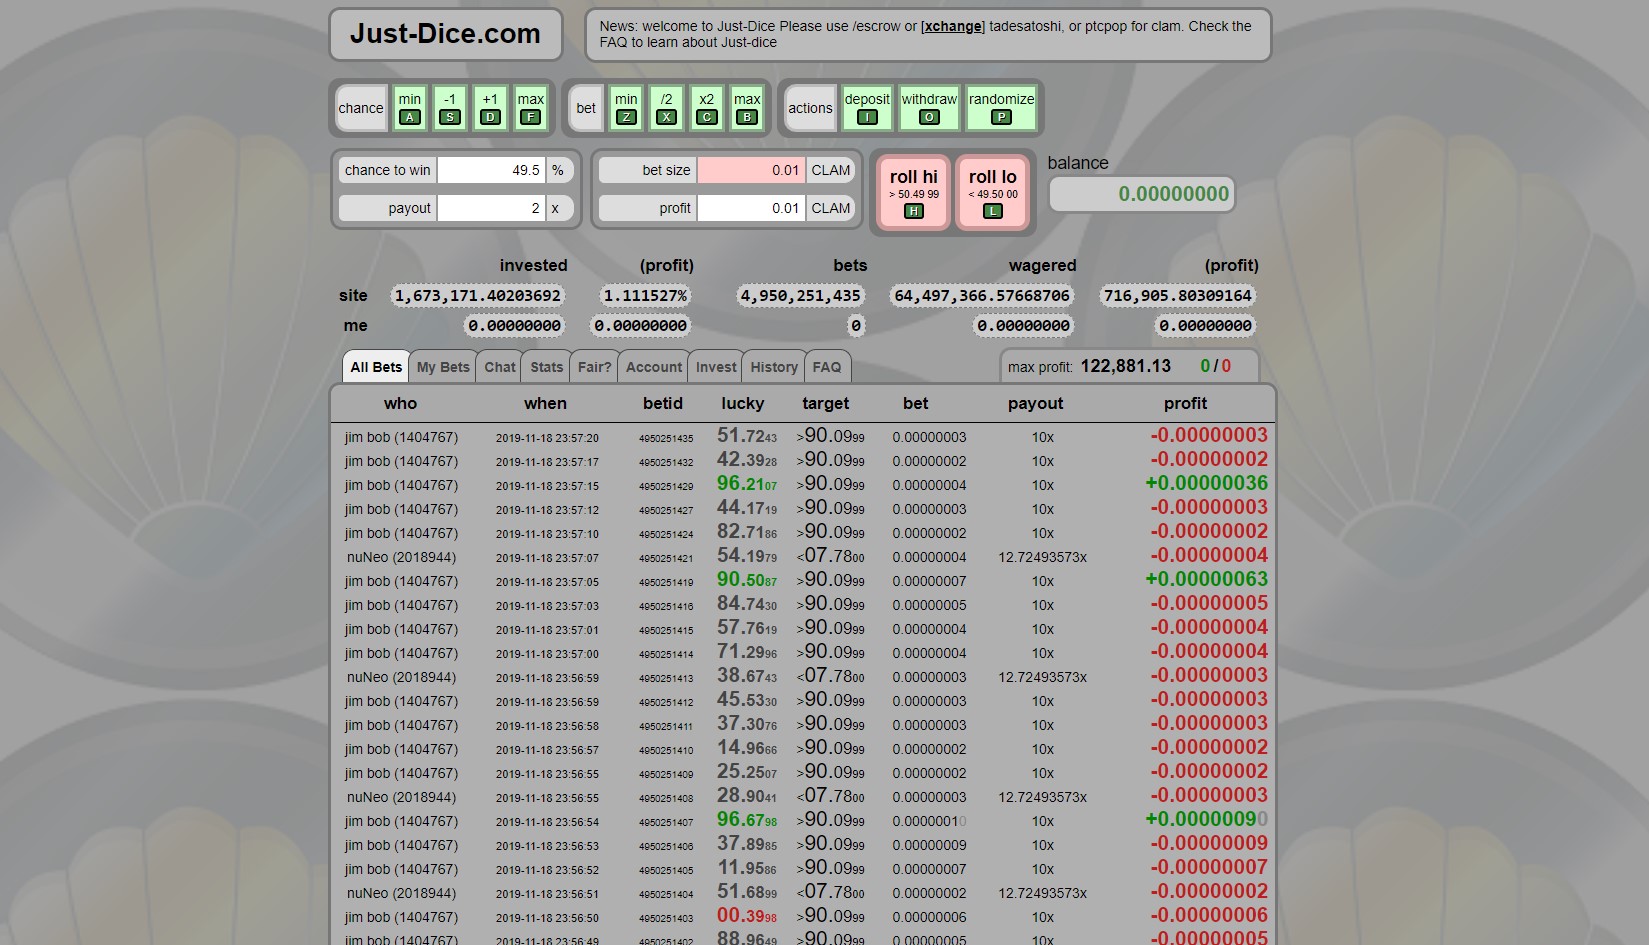
Task: Click betid 4950251413
Action: (x=666, y=678)
